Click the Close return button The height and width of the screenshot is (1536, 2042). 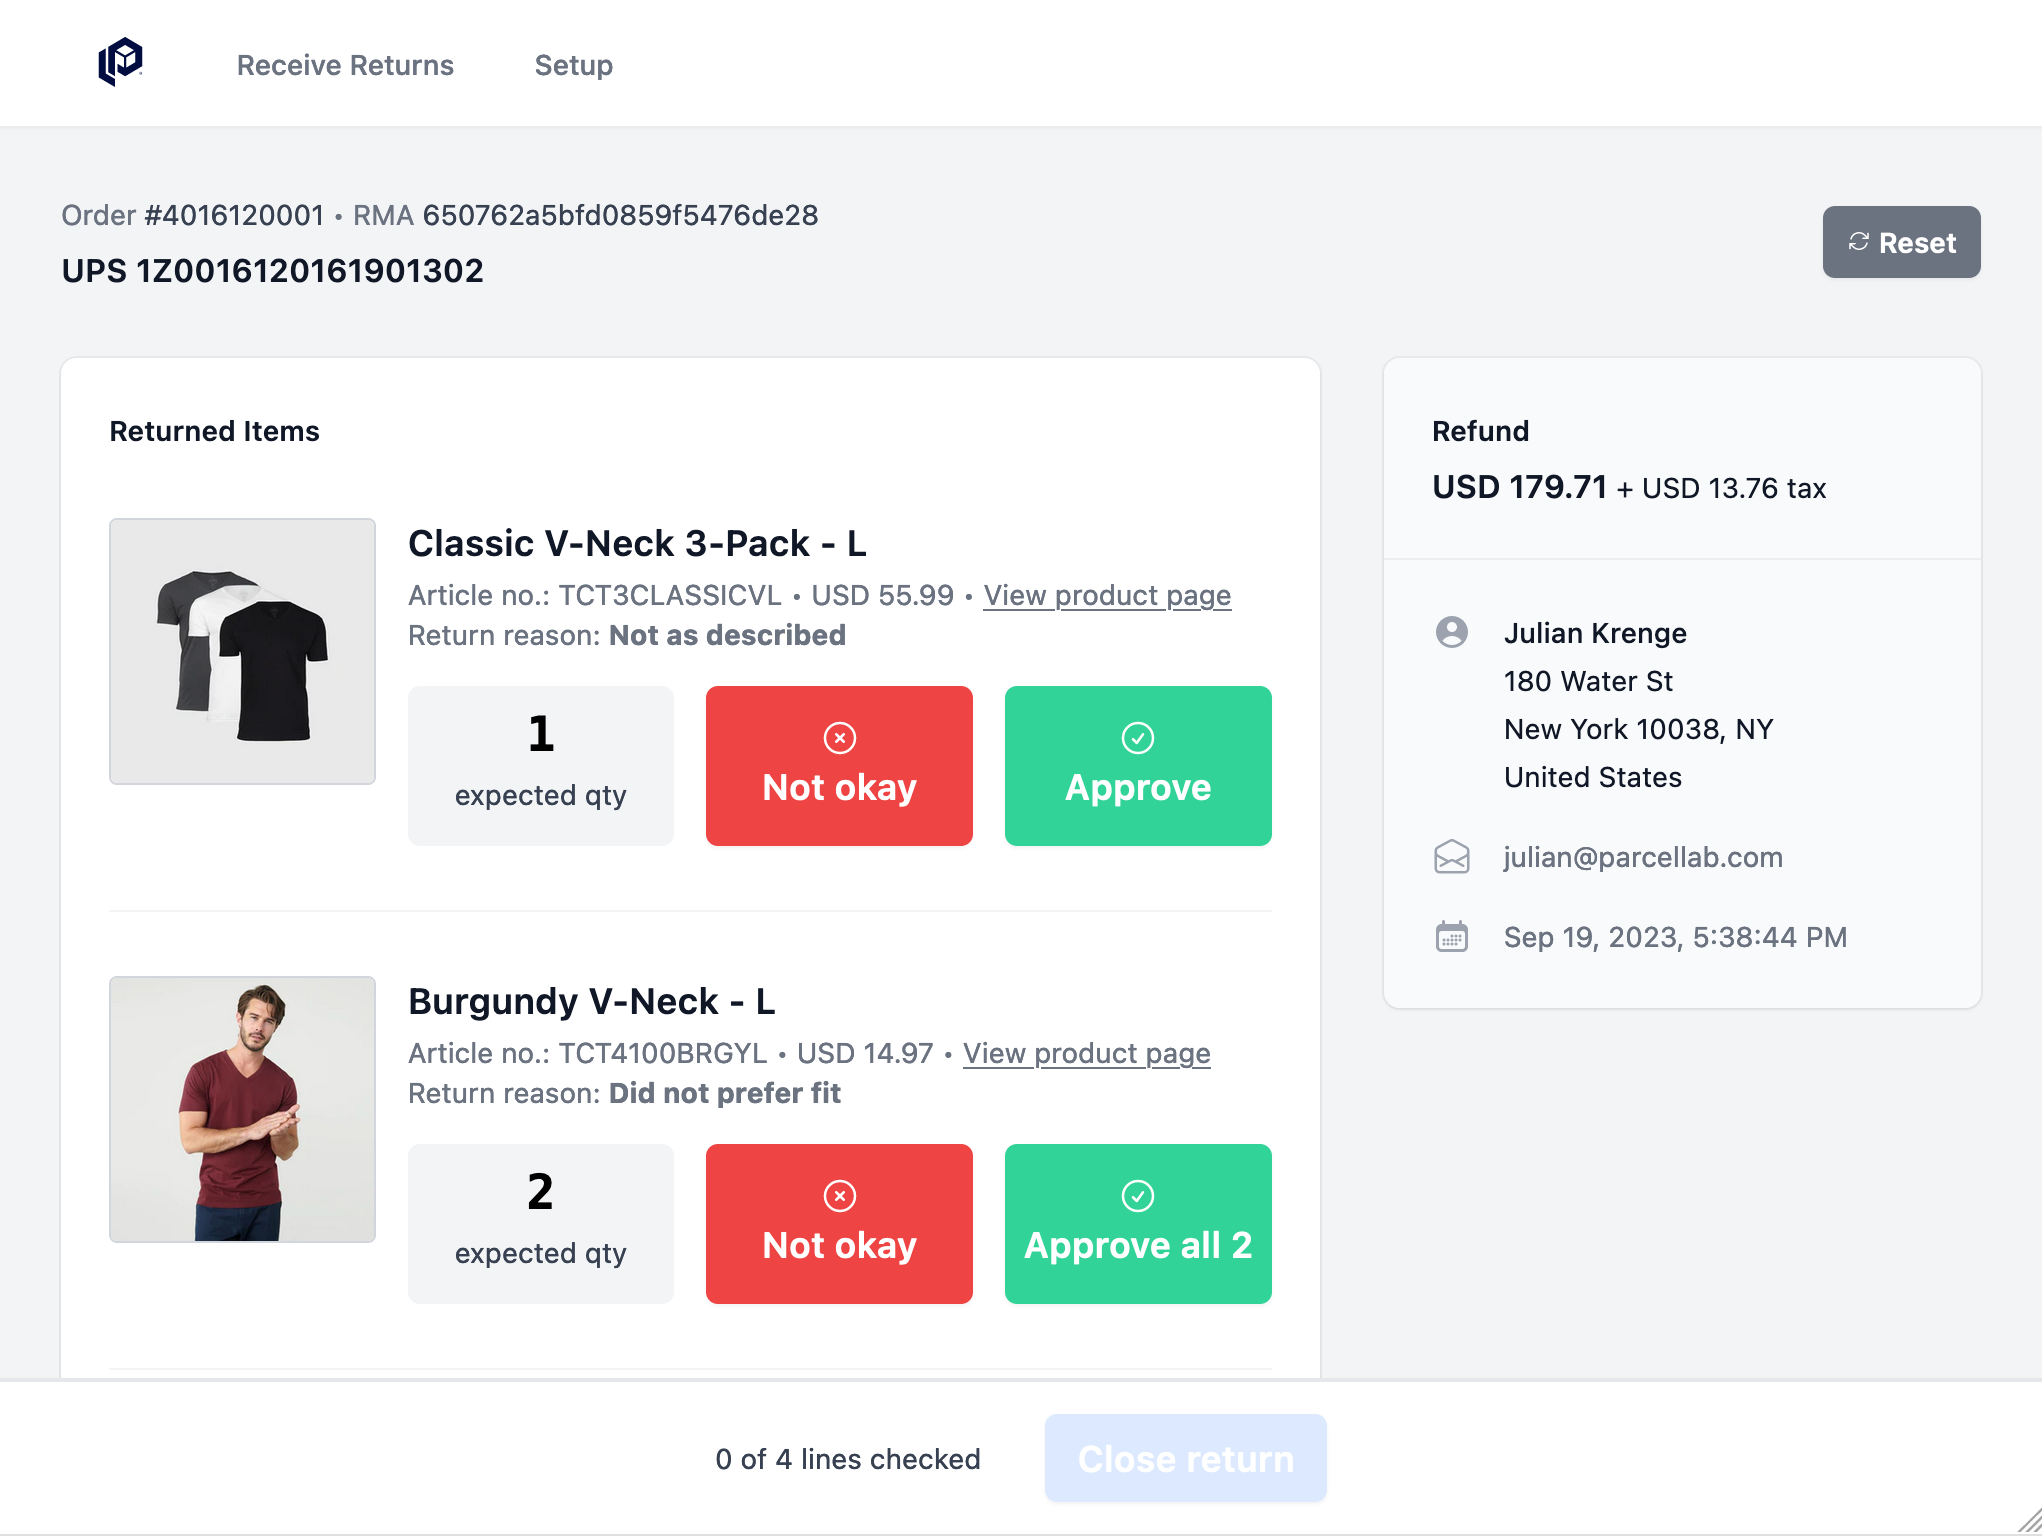1184,1458
